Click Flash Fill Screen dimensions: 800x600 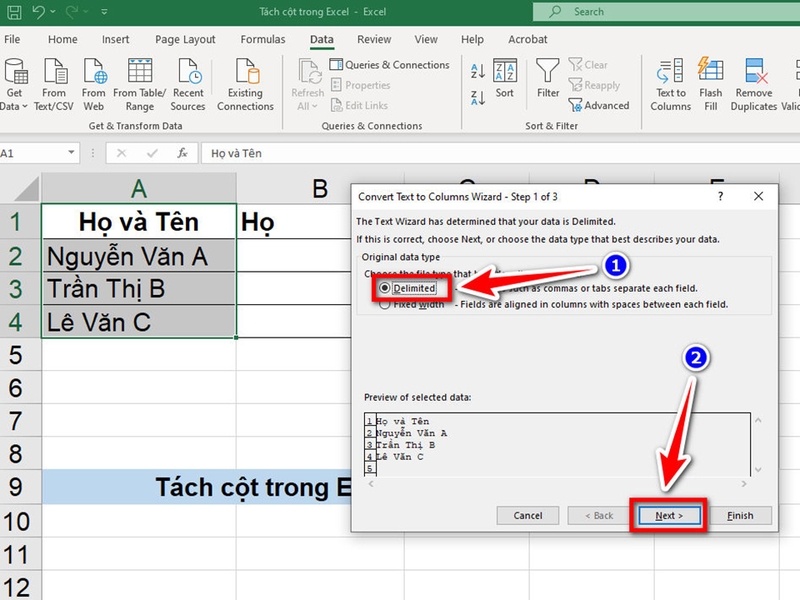[x=710, y=84]
